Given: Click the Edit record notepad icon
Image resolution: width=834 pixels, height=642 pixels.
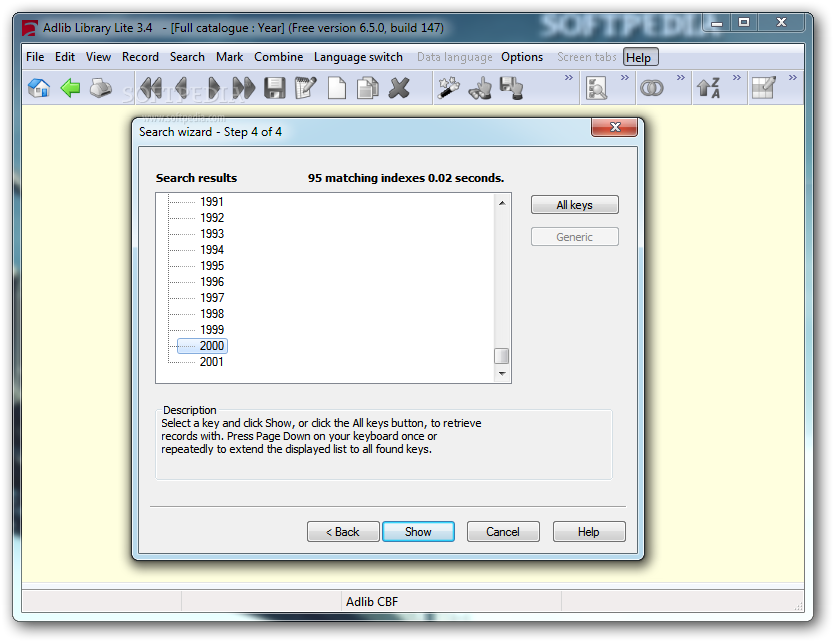Looking at the screenshot, I should pos(305,88).
